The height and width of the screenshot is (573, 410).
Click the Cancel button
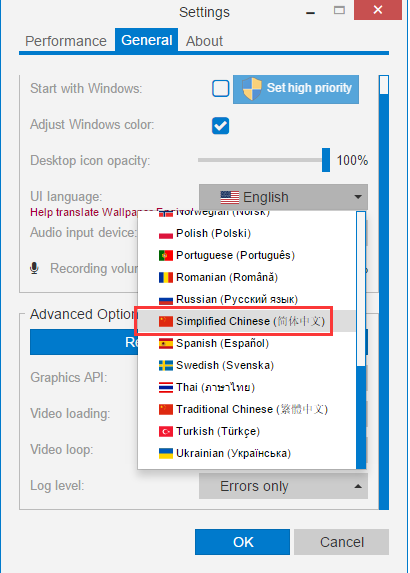coord(342,542)
